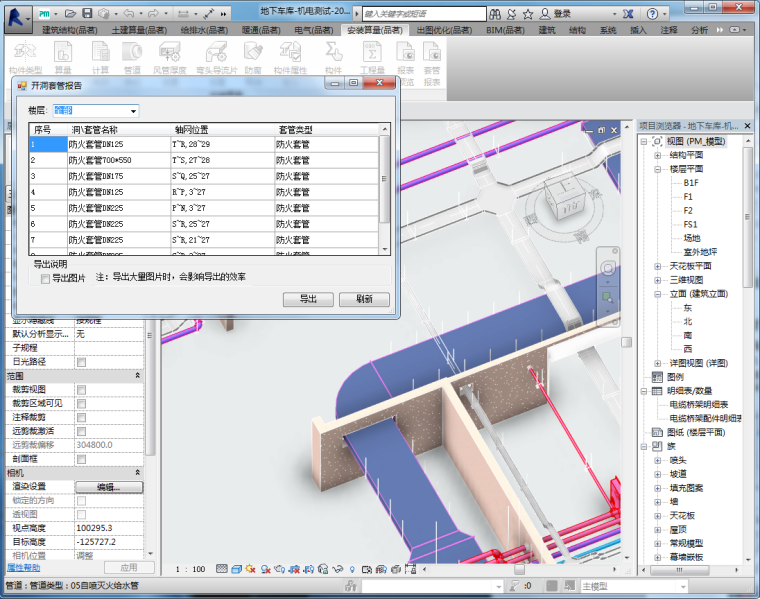Collapse the 楼层平面 tree node

click(658, 169)
